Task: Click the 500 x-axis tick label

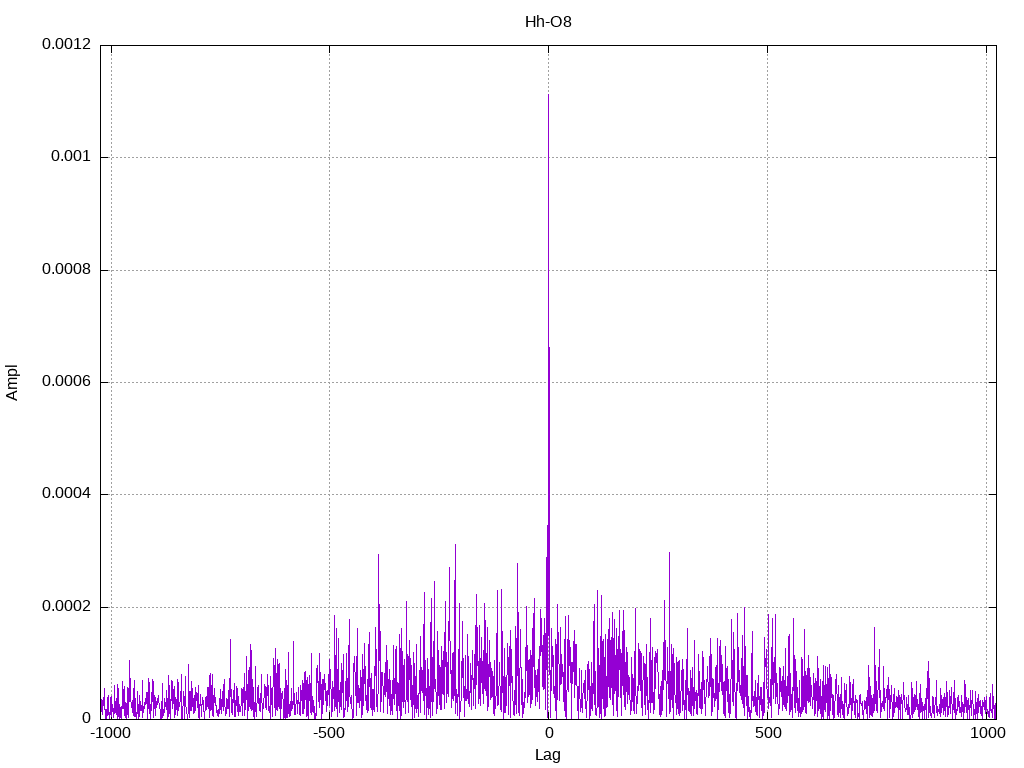Action: [x=768, y=733]
